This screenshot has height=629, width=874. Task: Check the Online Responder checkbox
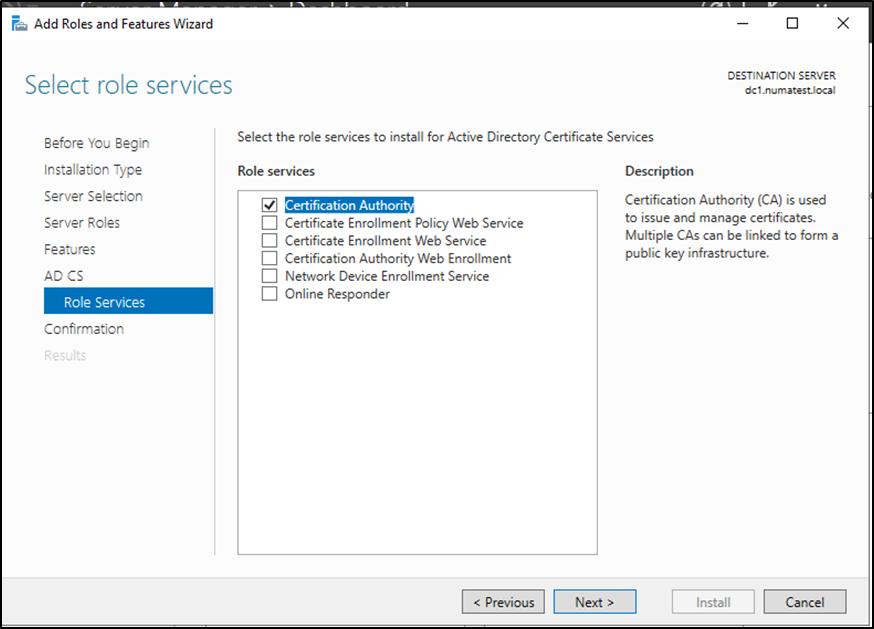268,294
